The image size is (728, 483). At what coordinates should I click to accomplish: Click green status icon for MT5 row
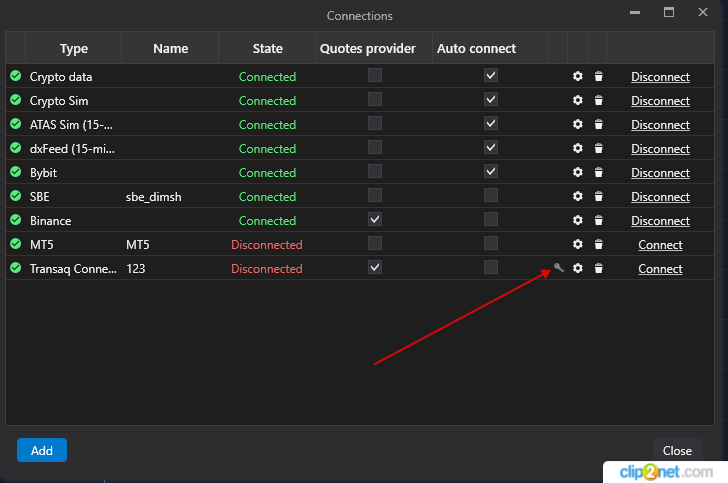point(16,244)
